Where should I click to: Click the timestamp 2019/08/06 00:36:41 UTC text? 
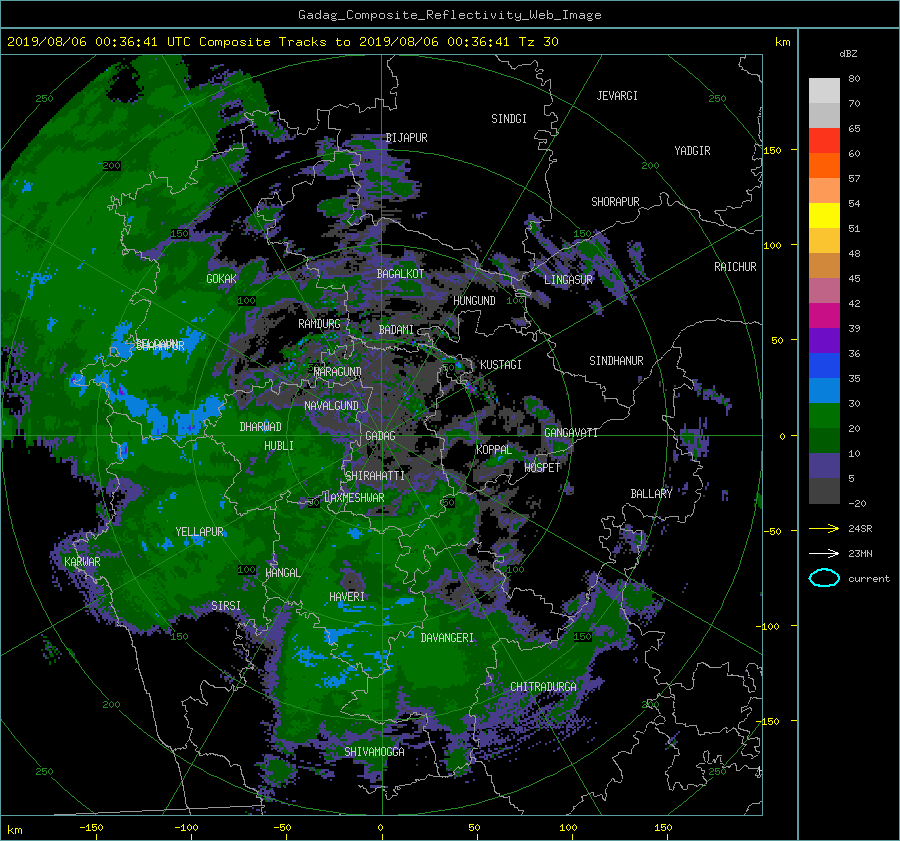[x=99, y=42]
